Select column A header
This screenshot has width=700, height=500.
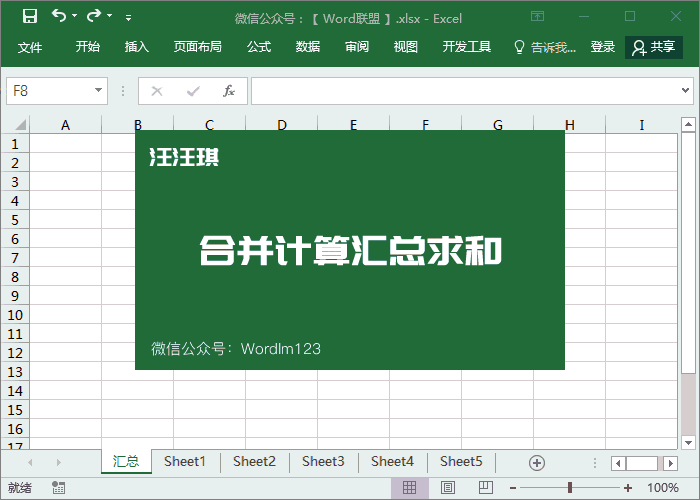[66, 125]
